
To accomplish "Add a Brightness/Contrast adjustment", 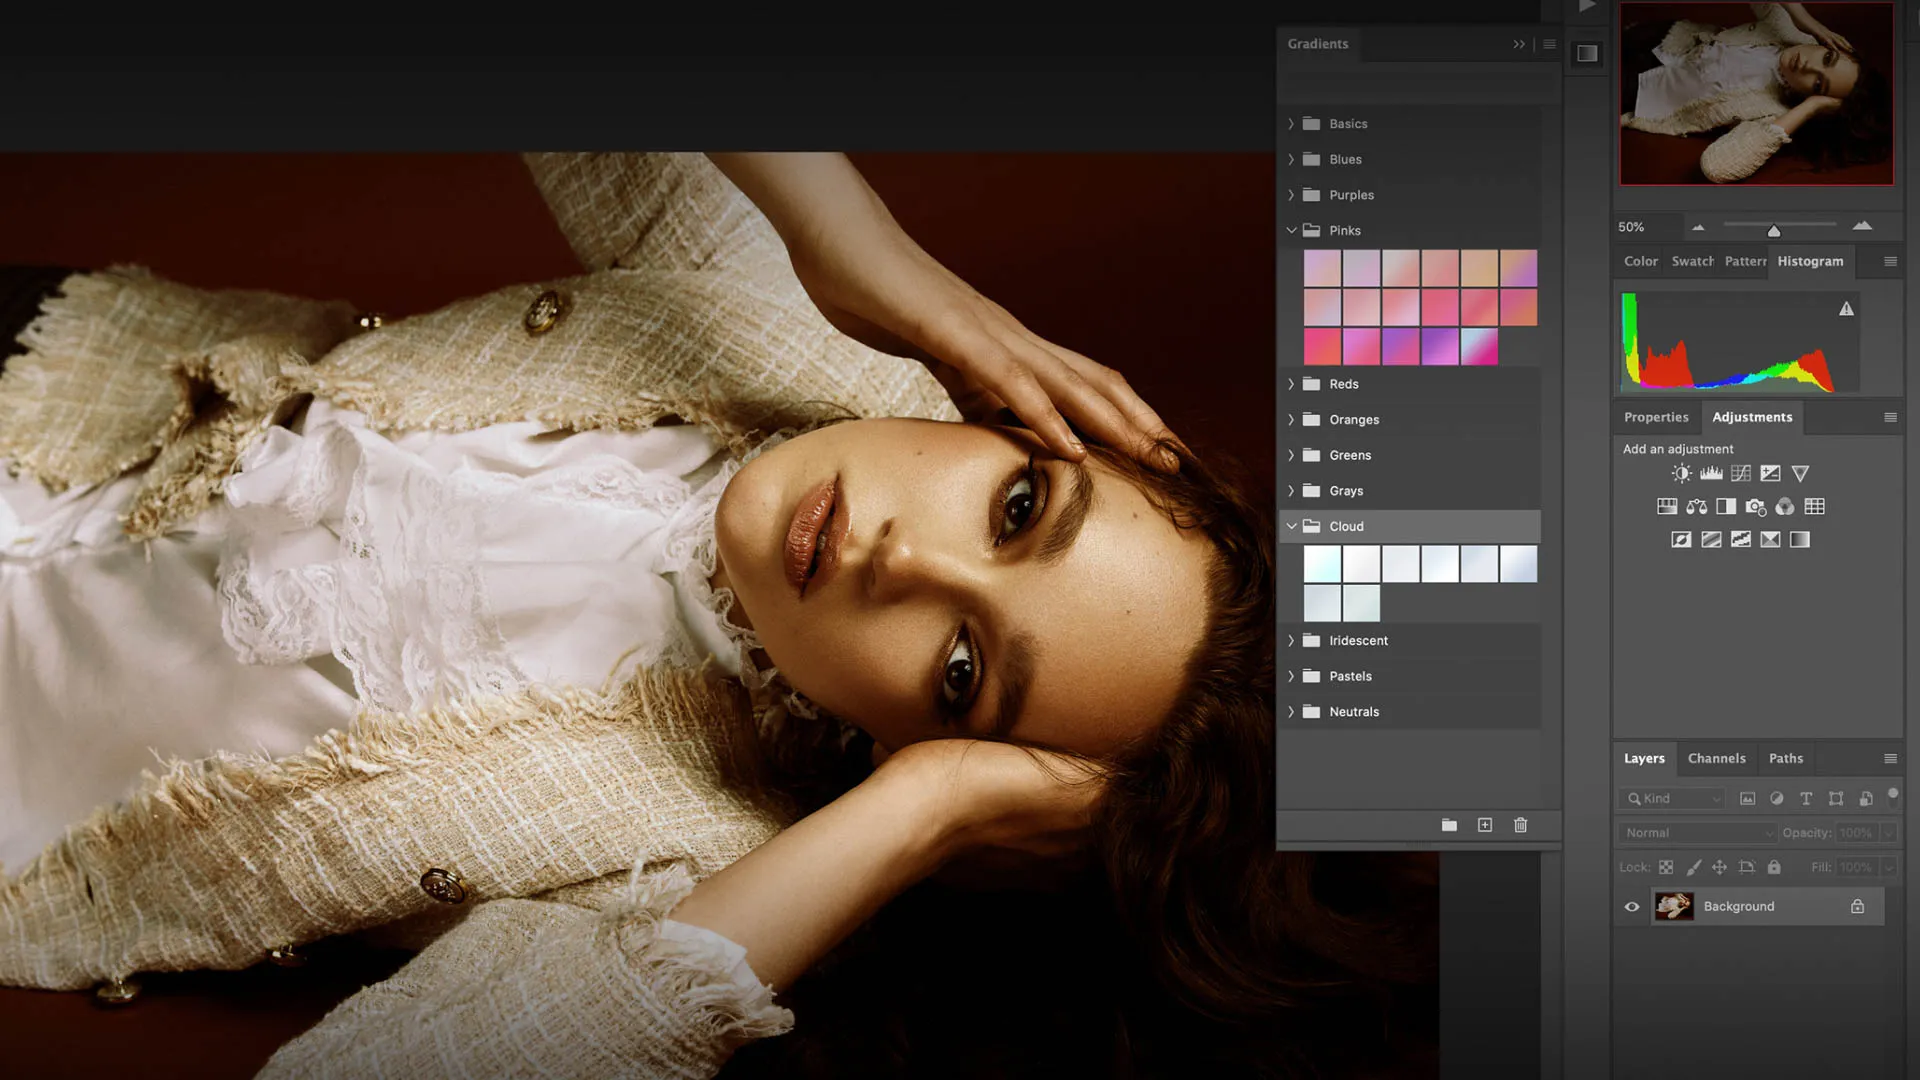I will point(1681,474).
